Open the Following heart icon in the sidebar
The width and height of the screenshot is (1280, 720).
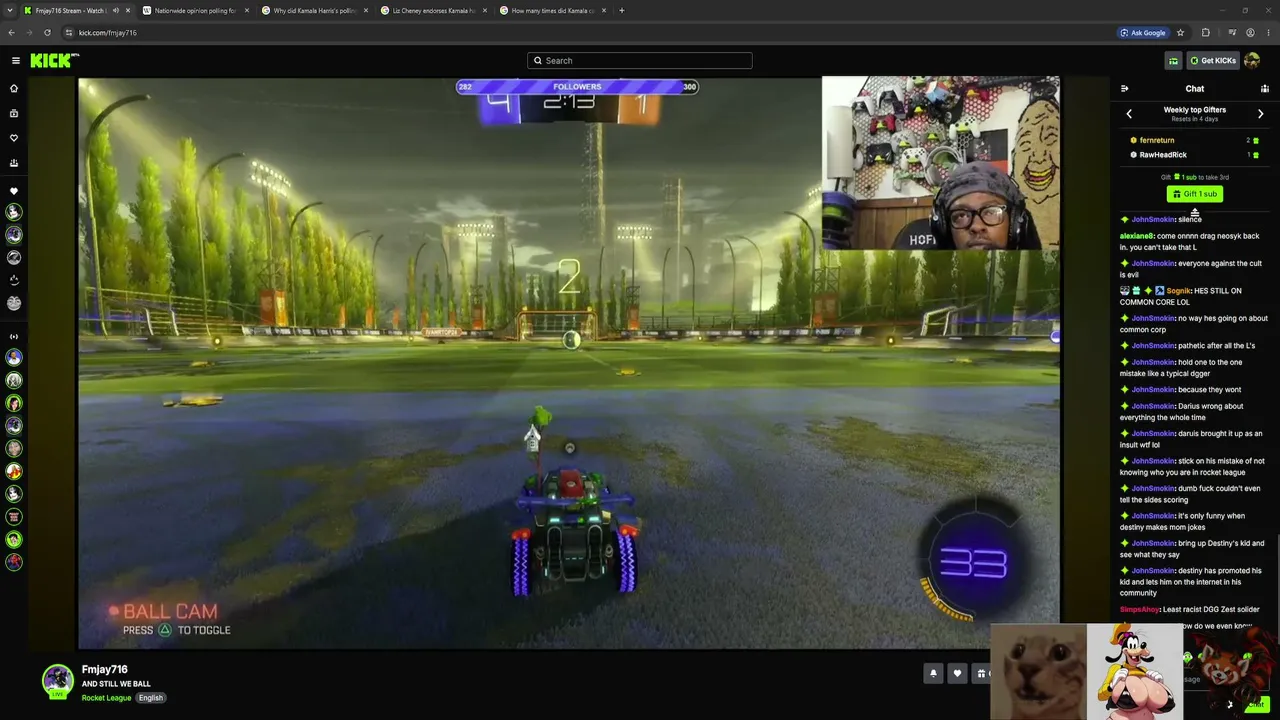pyautogui.click(x=14, y=138)
